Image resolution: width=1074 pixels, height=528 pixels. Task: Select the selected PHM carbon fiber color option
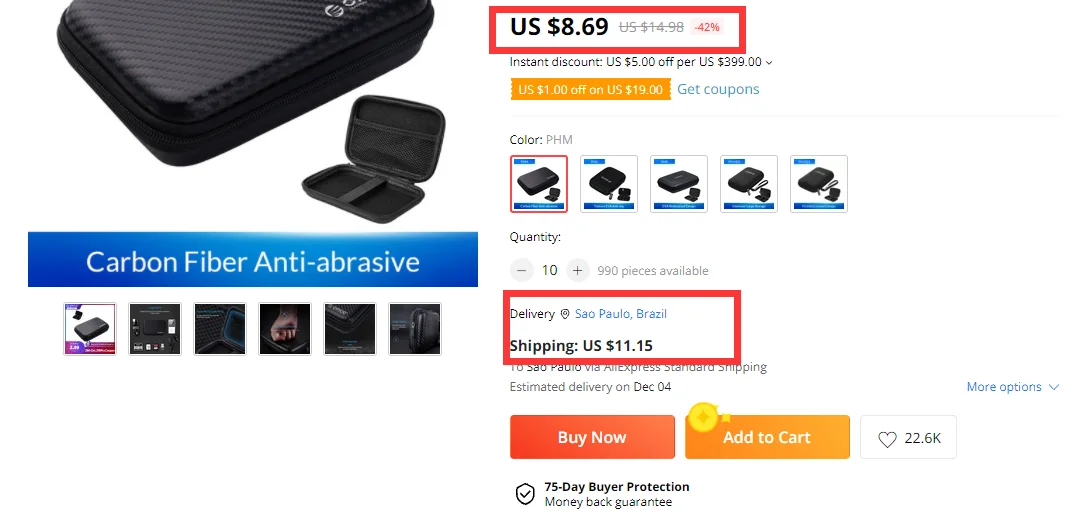[x=538, y=184]
